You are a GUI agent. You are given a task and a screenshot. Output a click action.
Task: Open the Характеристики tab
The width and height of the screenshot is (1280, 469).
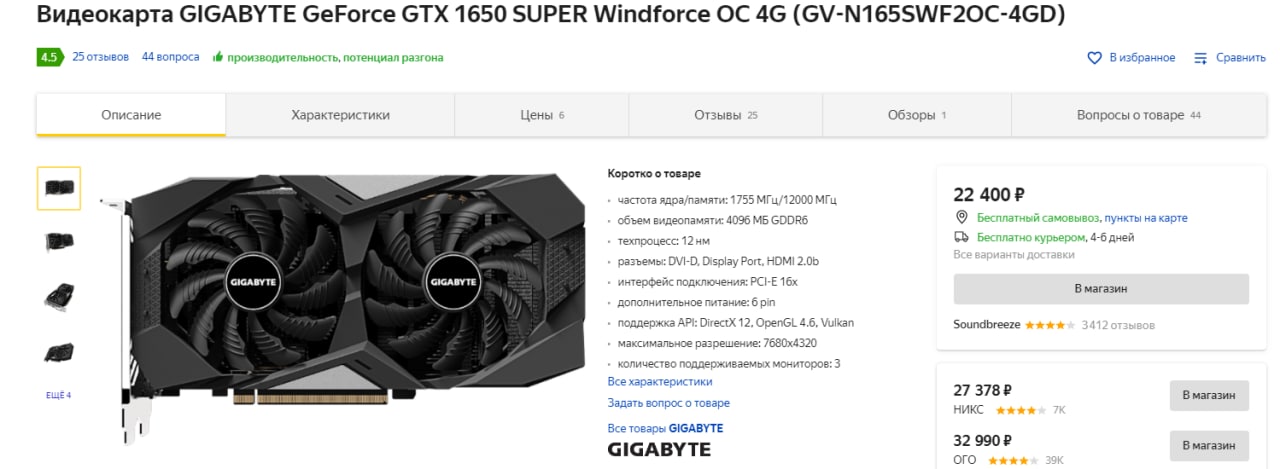pyautogui.click(x=340, y=115)
